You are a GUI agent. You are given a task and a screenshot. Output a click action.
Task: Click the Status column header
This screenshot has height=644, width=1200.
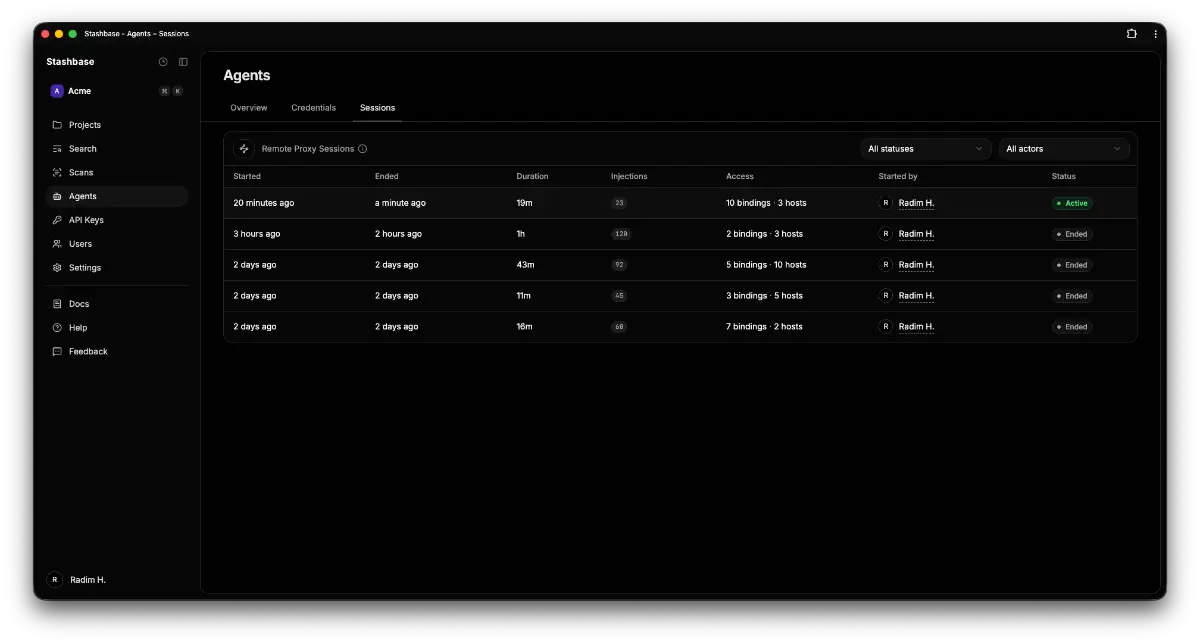[x=1064, y=176]
